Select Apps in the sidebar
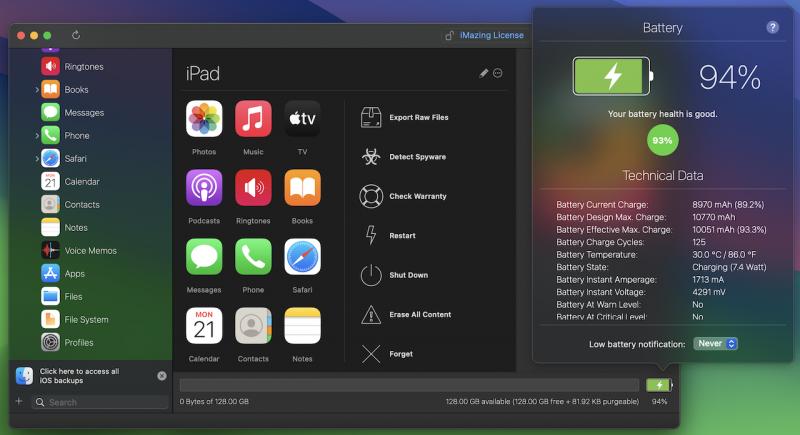 (63, 273)
